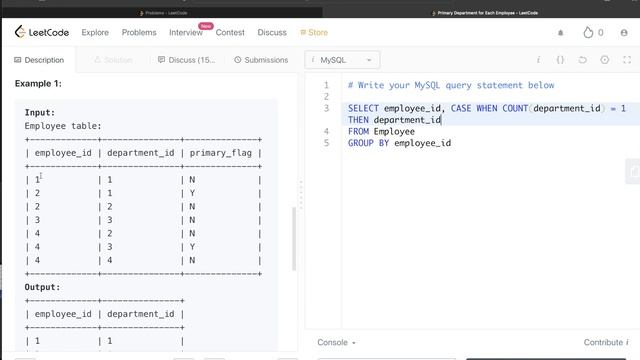The image size is (640, 360).
Task: Click the 'Example 1:' heading
Action: [x=38, y=84]
